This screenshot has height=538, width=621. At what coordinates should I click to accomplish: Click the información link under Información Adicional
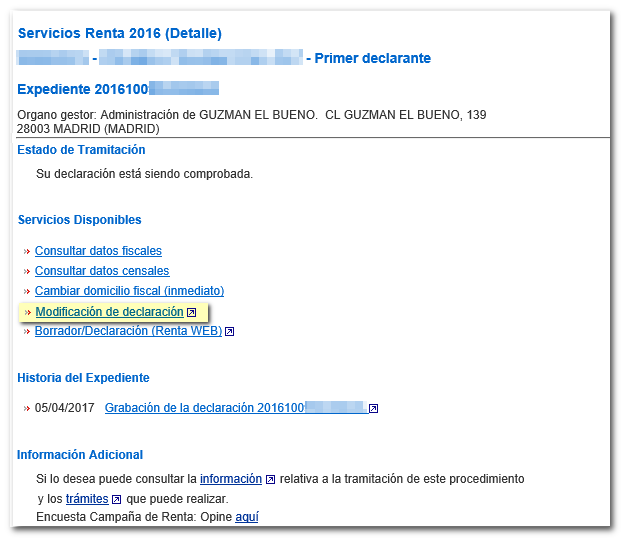(x=231, y=479)
